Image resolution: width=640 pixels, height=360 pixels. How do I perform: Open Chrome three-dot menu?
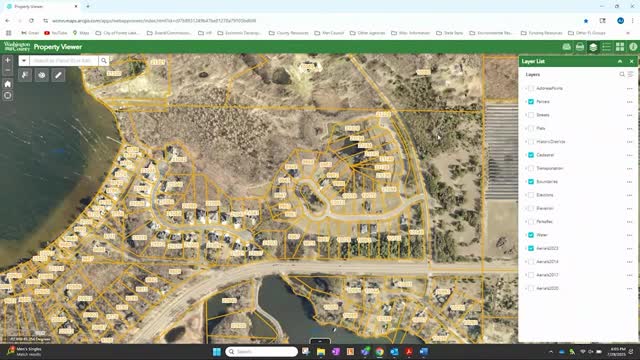633,20
